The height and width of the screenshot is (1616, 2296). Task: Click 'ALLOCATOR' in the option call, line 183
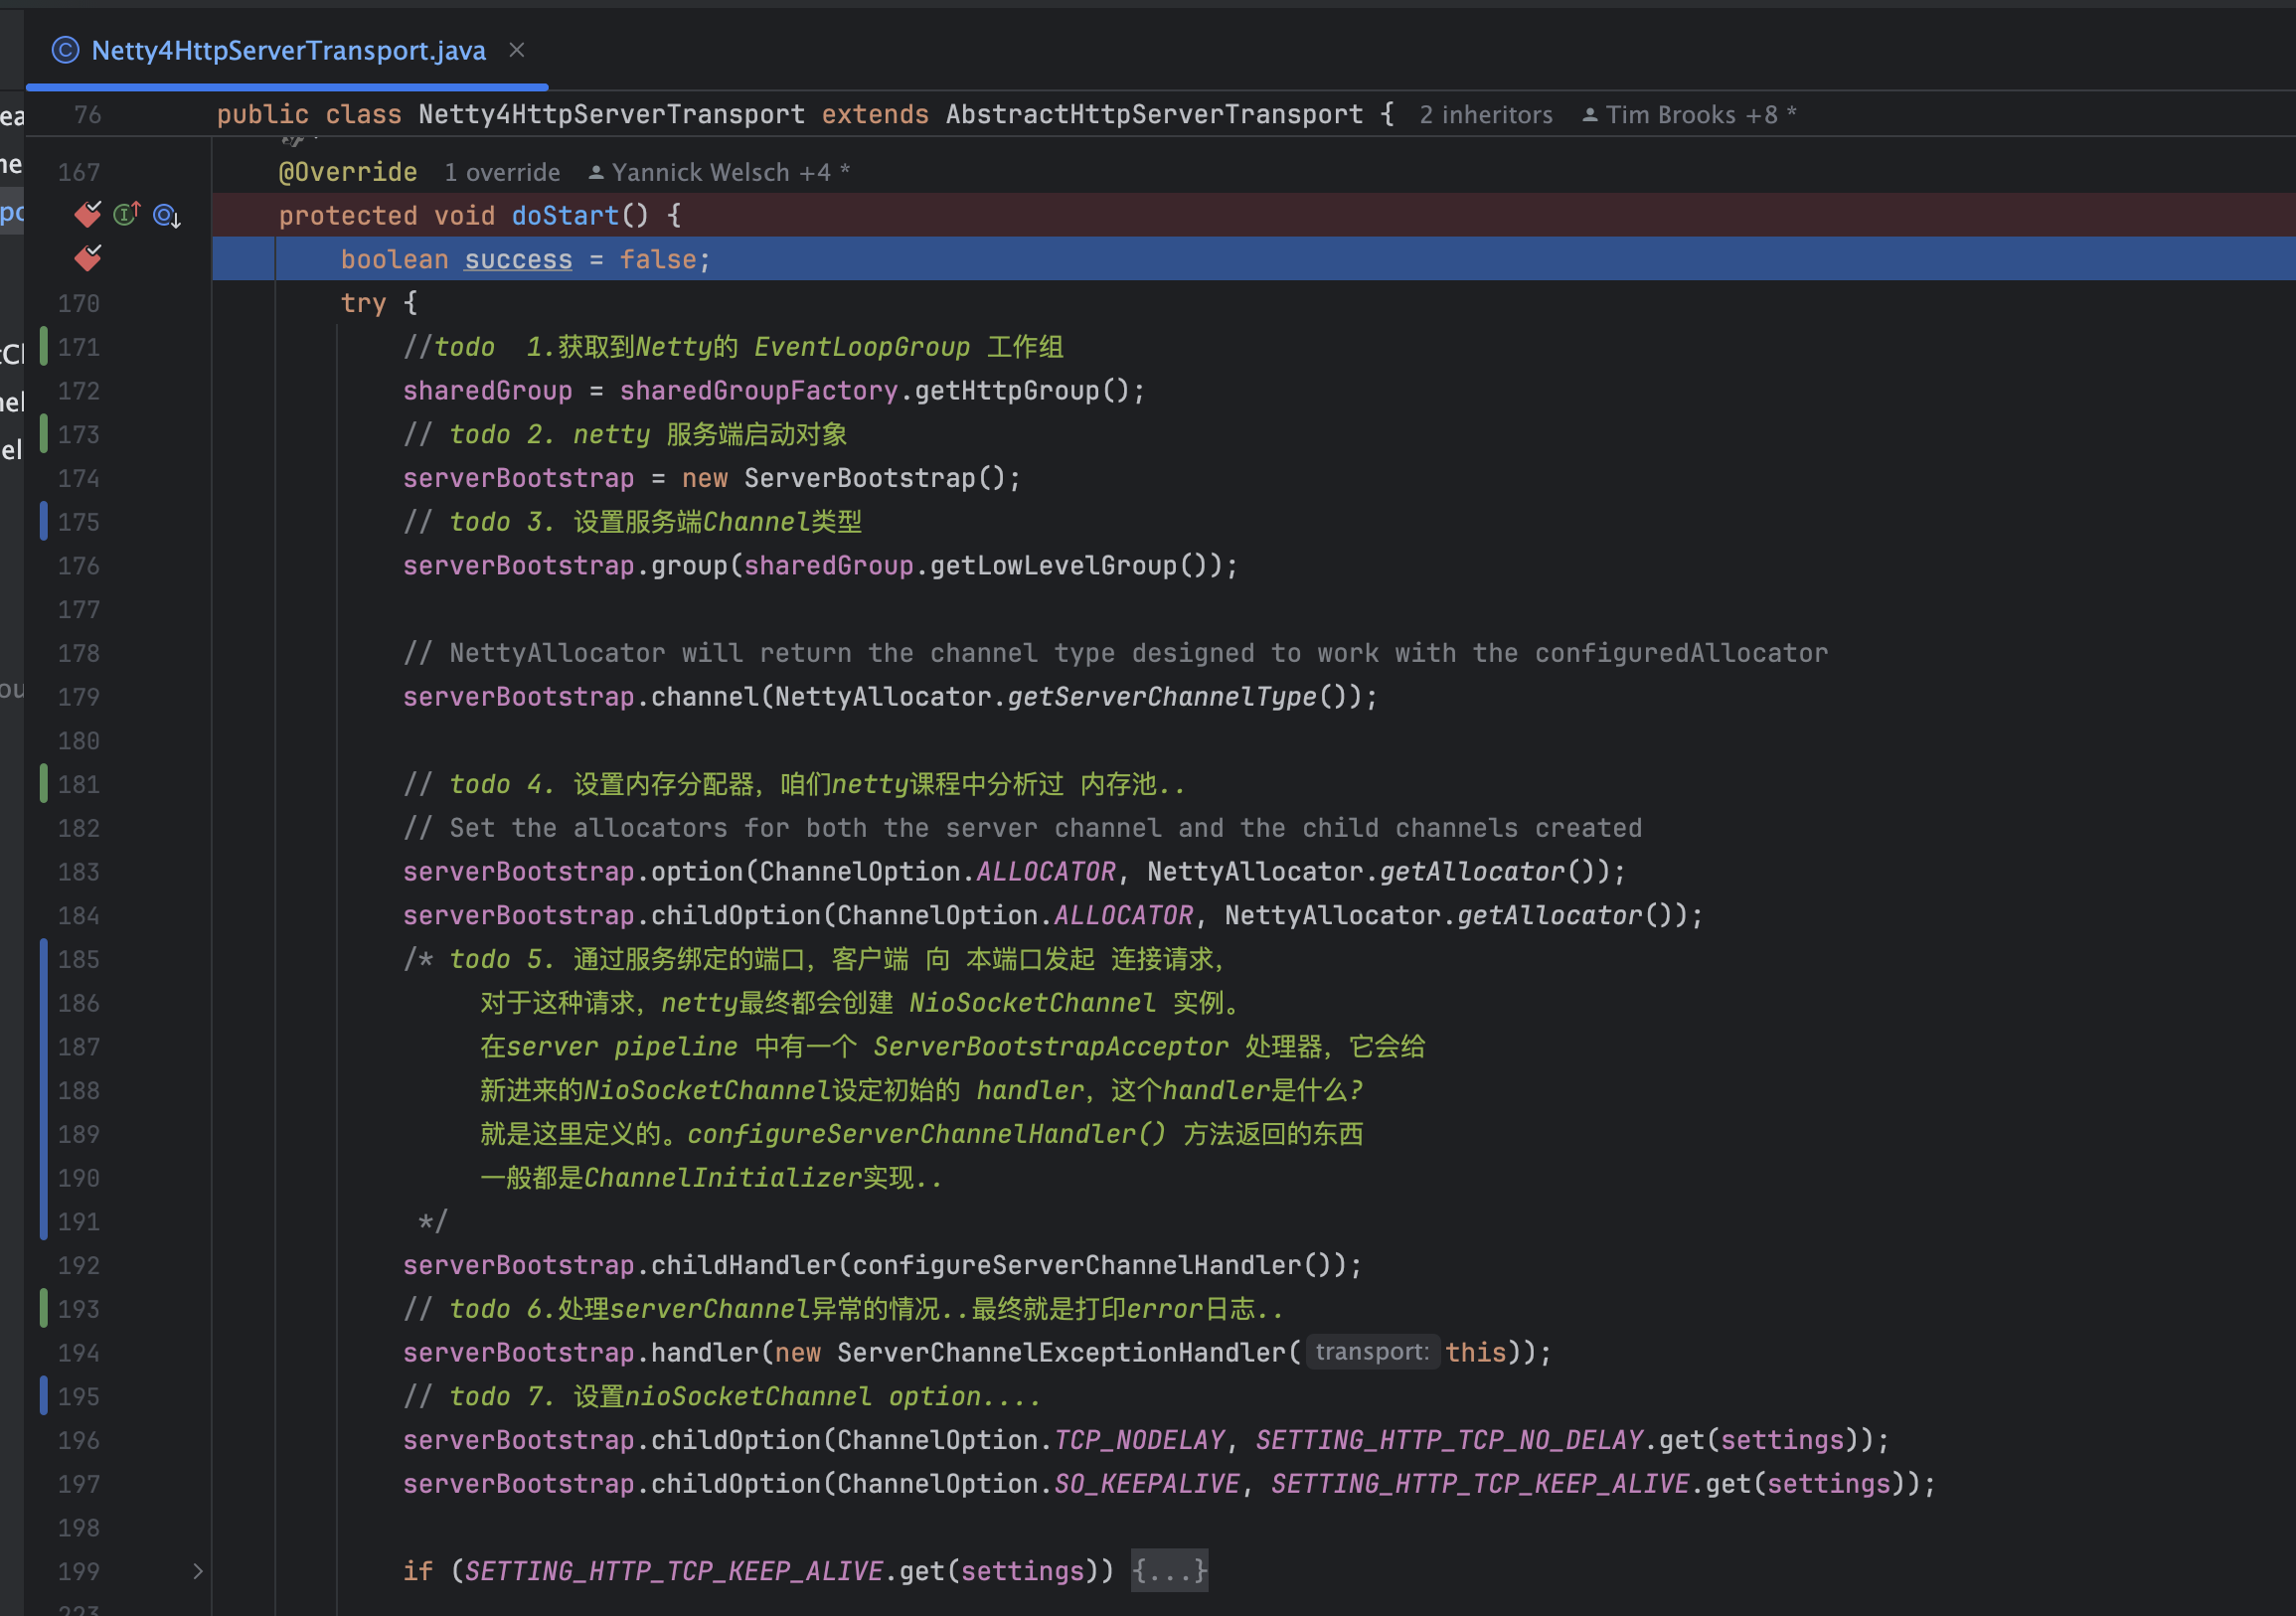point(1045,872)
